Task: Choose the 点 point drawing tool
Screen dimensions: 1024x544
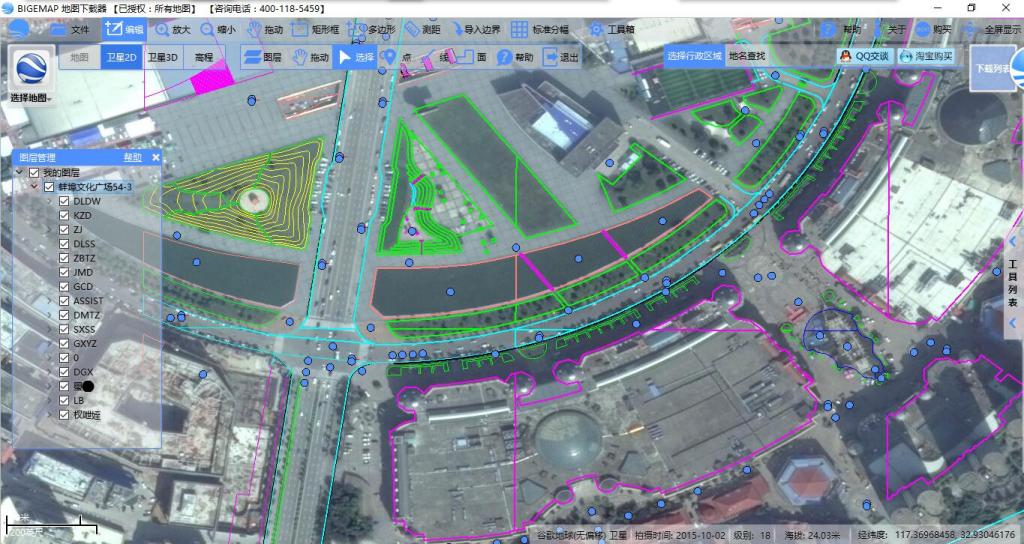Action: [397, 57]
